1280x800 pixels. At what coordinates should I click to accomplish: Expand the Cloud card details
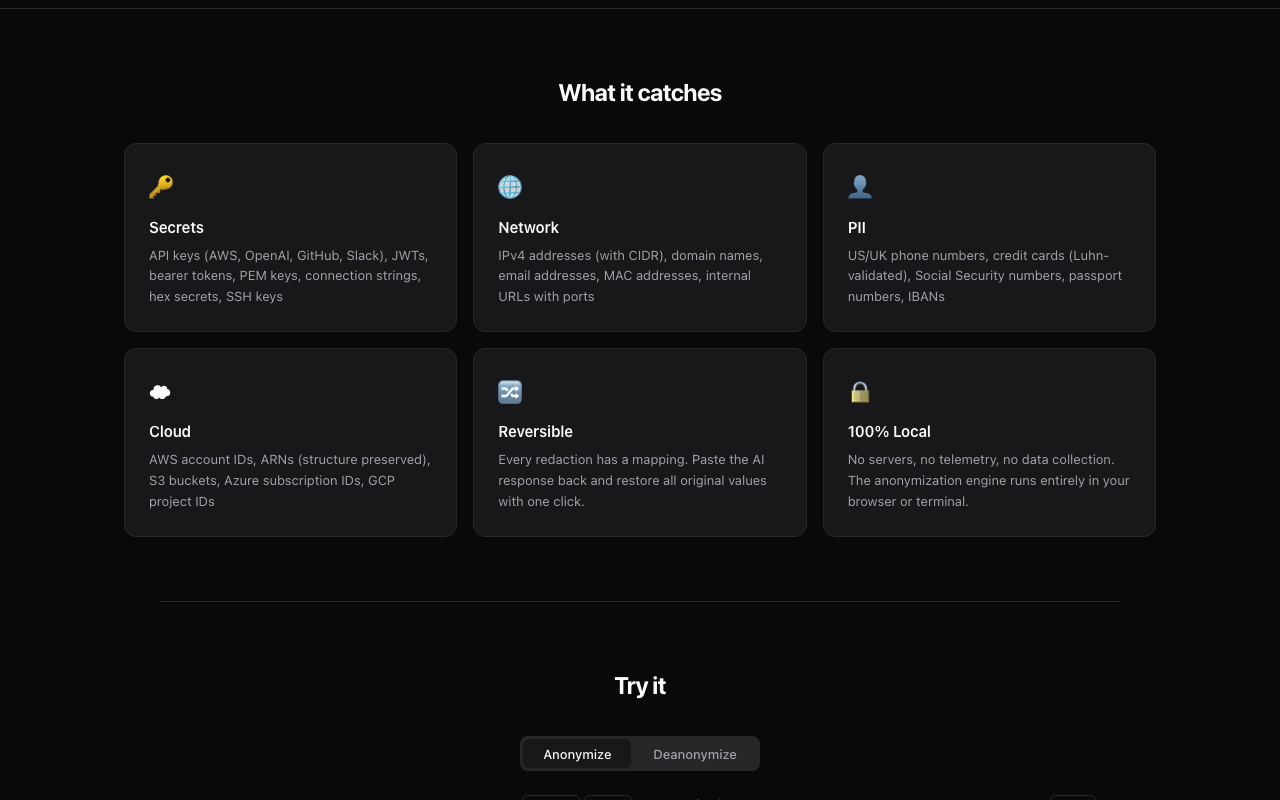tap(290, 442)
